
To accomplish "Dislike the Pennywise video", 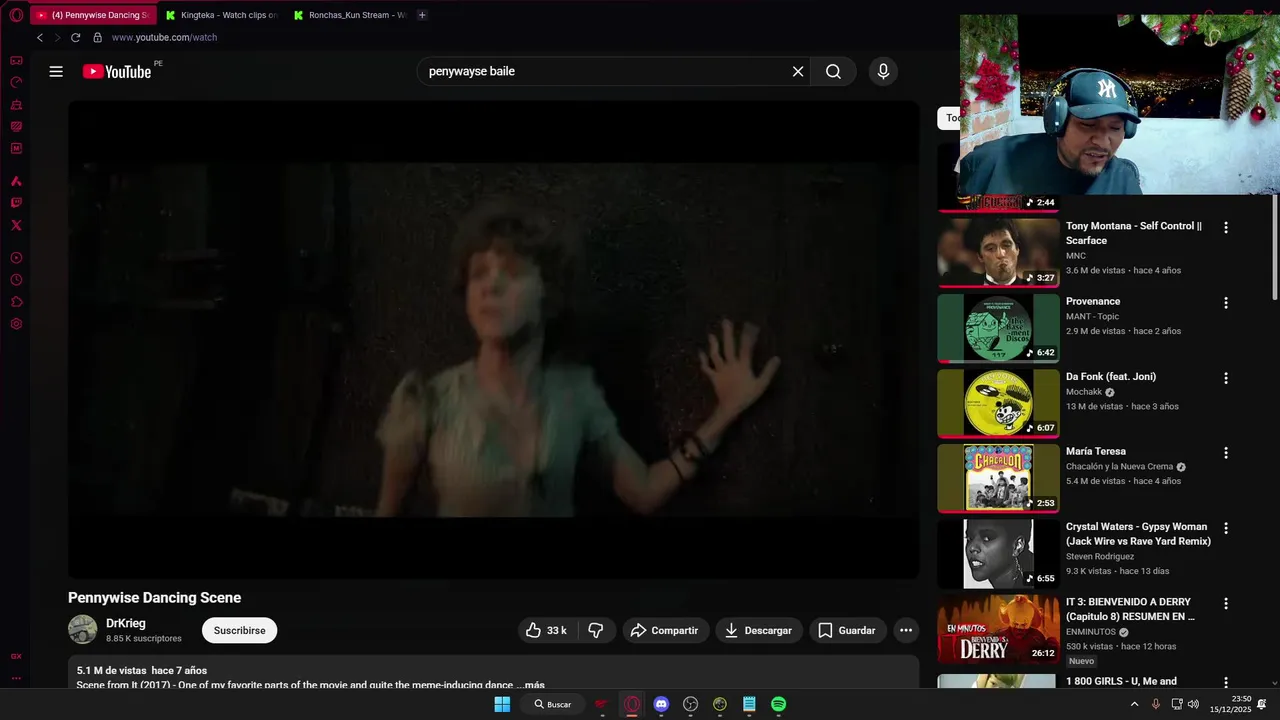I will tap(596, 630).
